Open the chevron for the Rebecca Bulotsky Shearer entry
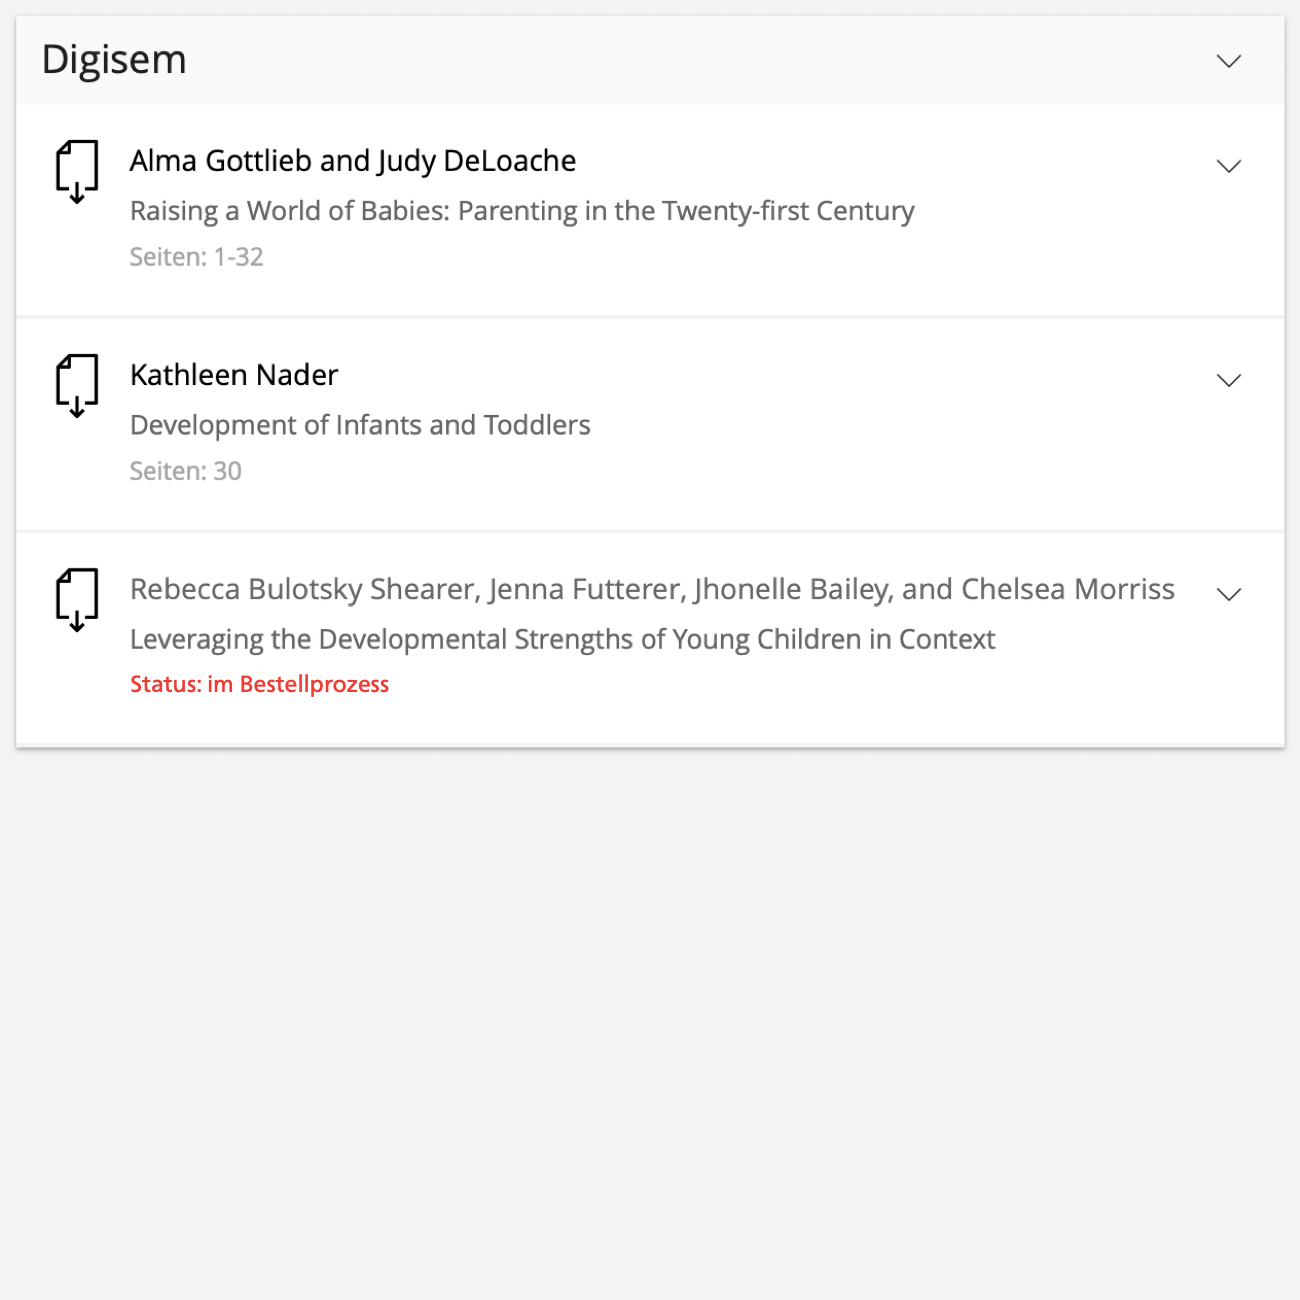This screenshot has width=1300, height=1300. coord(1228,594)
